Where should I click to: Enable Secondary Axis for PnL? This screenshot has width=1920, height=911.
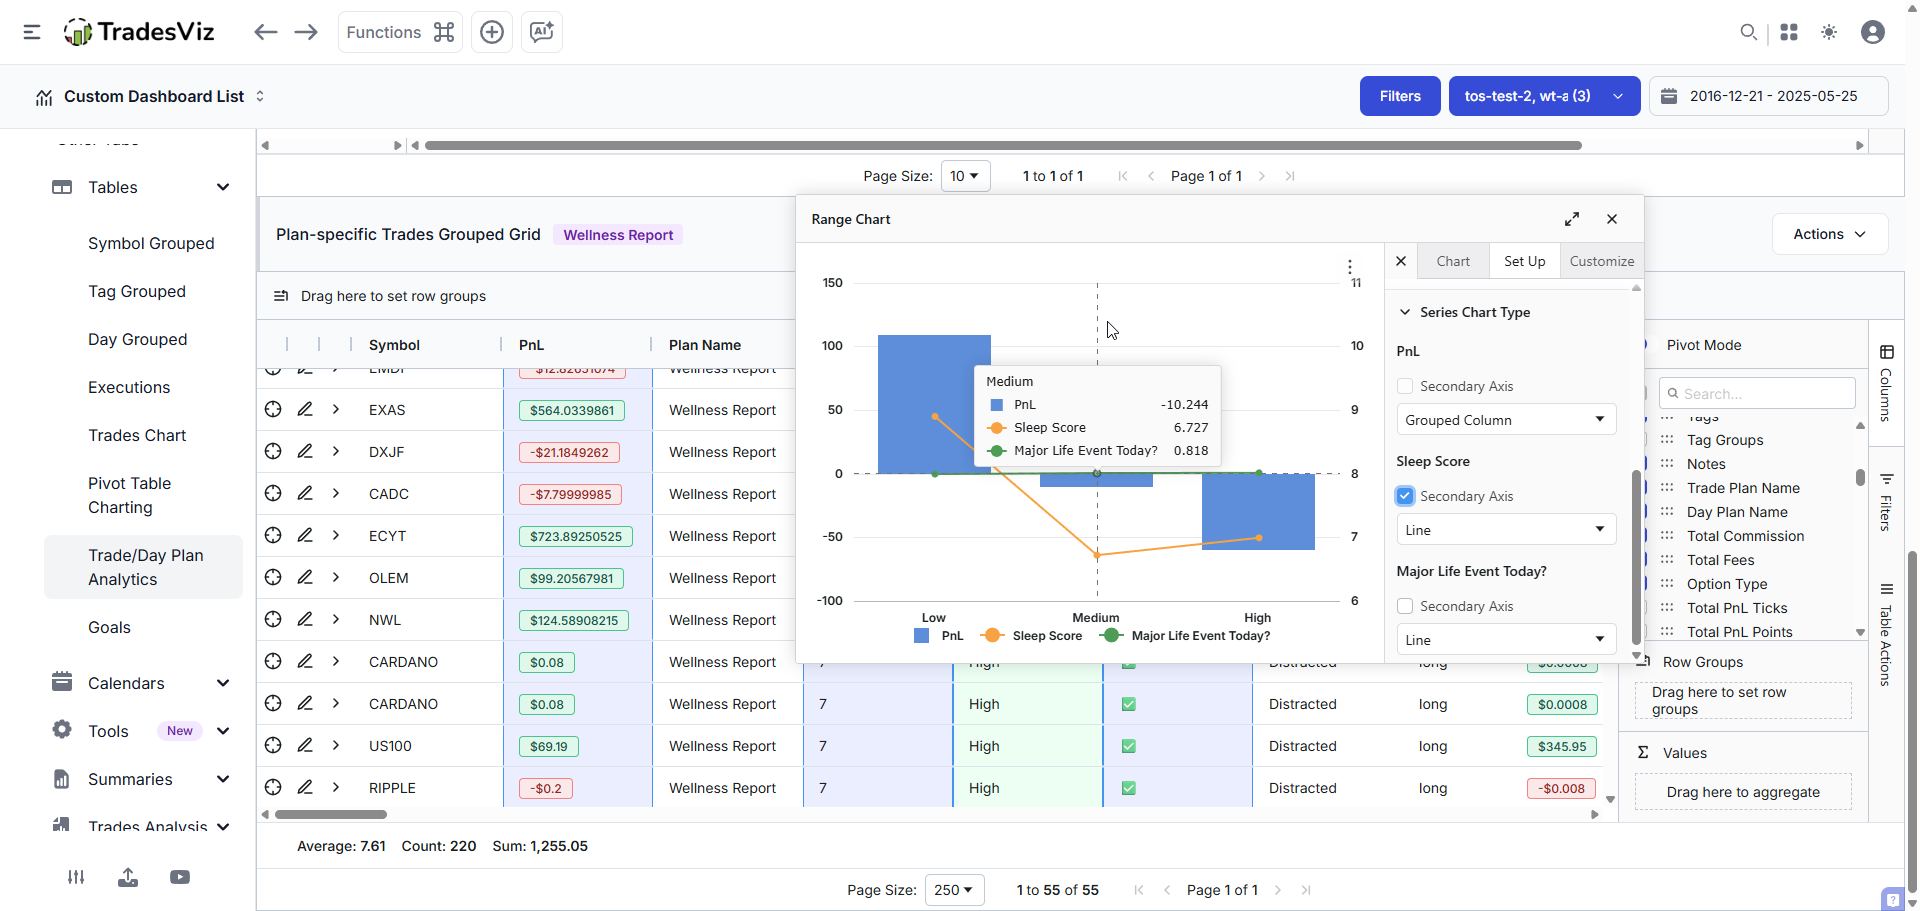click(x=1405, y=386)
